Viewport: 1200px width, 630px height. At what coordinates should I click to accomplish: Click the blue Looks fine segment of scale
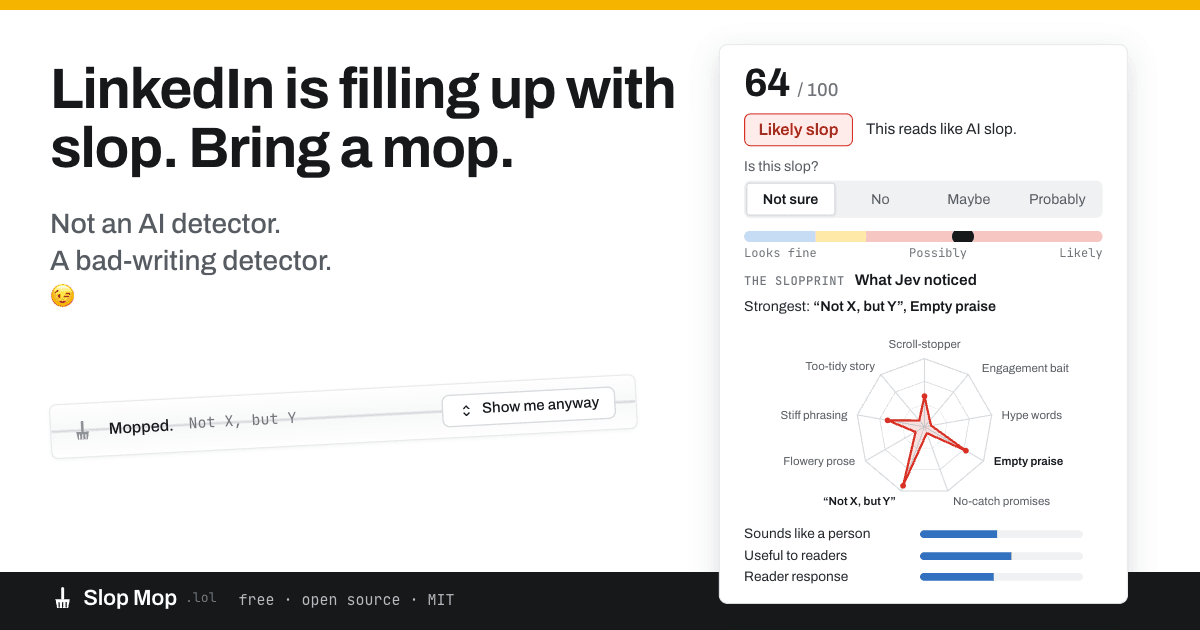pyautogui.click(x=780, y=236)
